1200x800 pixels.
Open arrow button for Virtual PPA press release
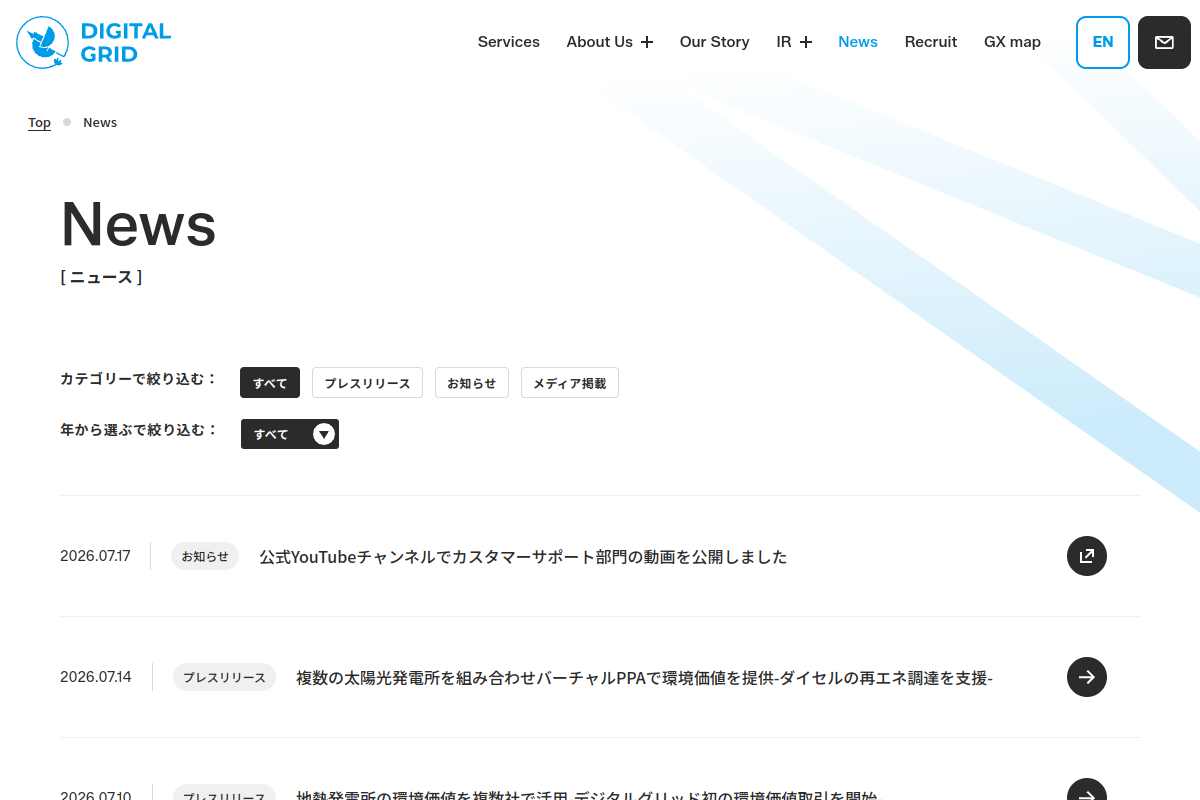click(x=1087, y=677)
